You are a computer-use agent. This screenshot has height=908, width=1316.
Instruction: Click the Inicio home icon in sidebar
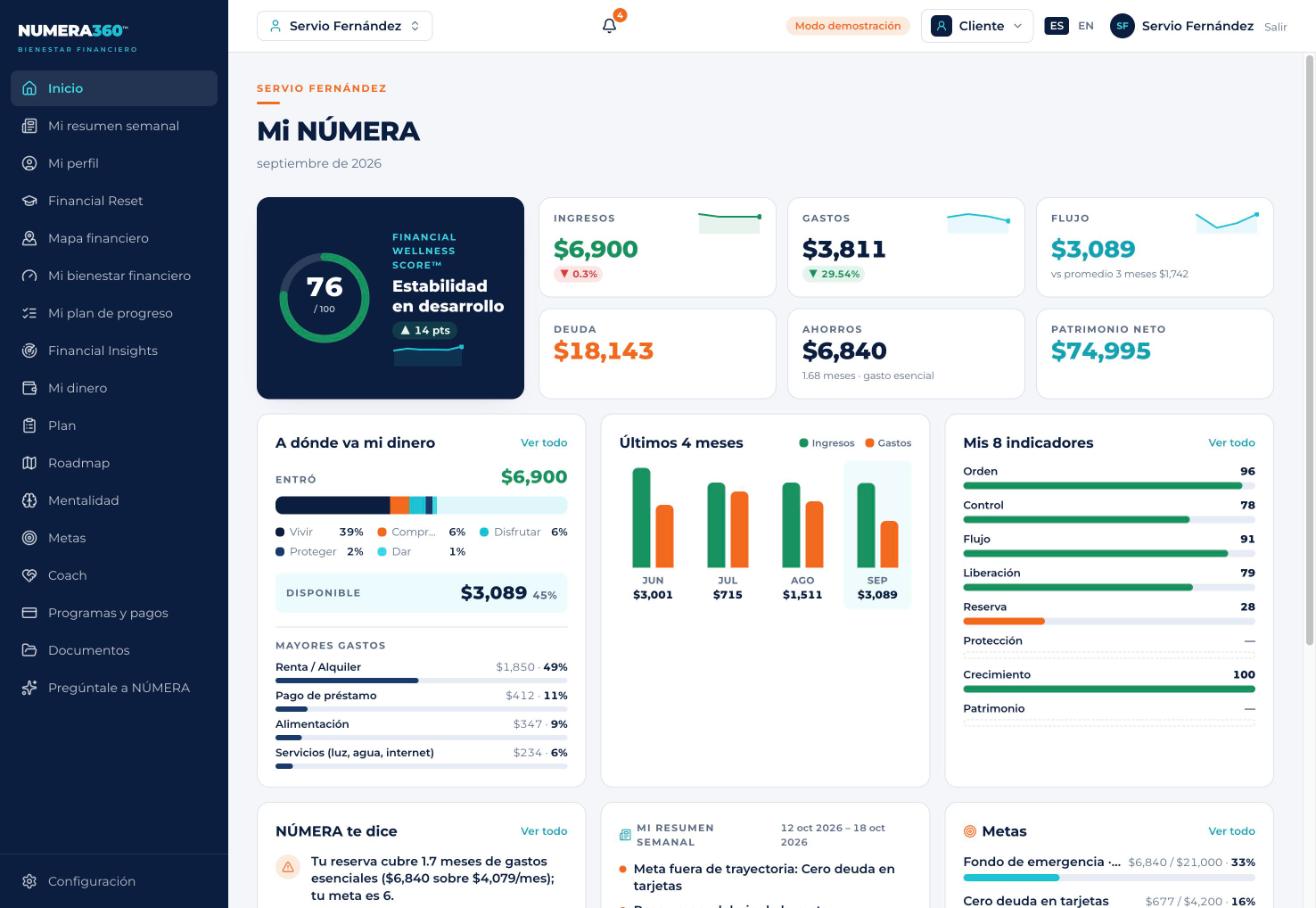[29, 88]
